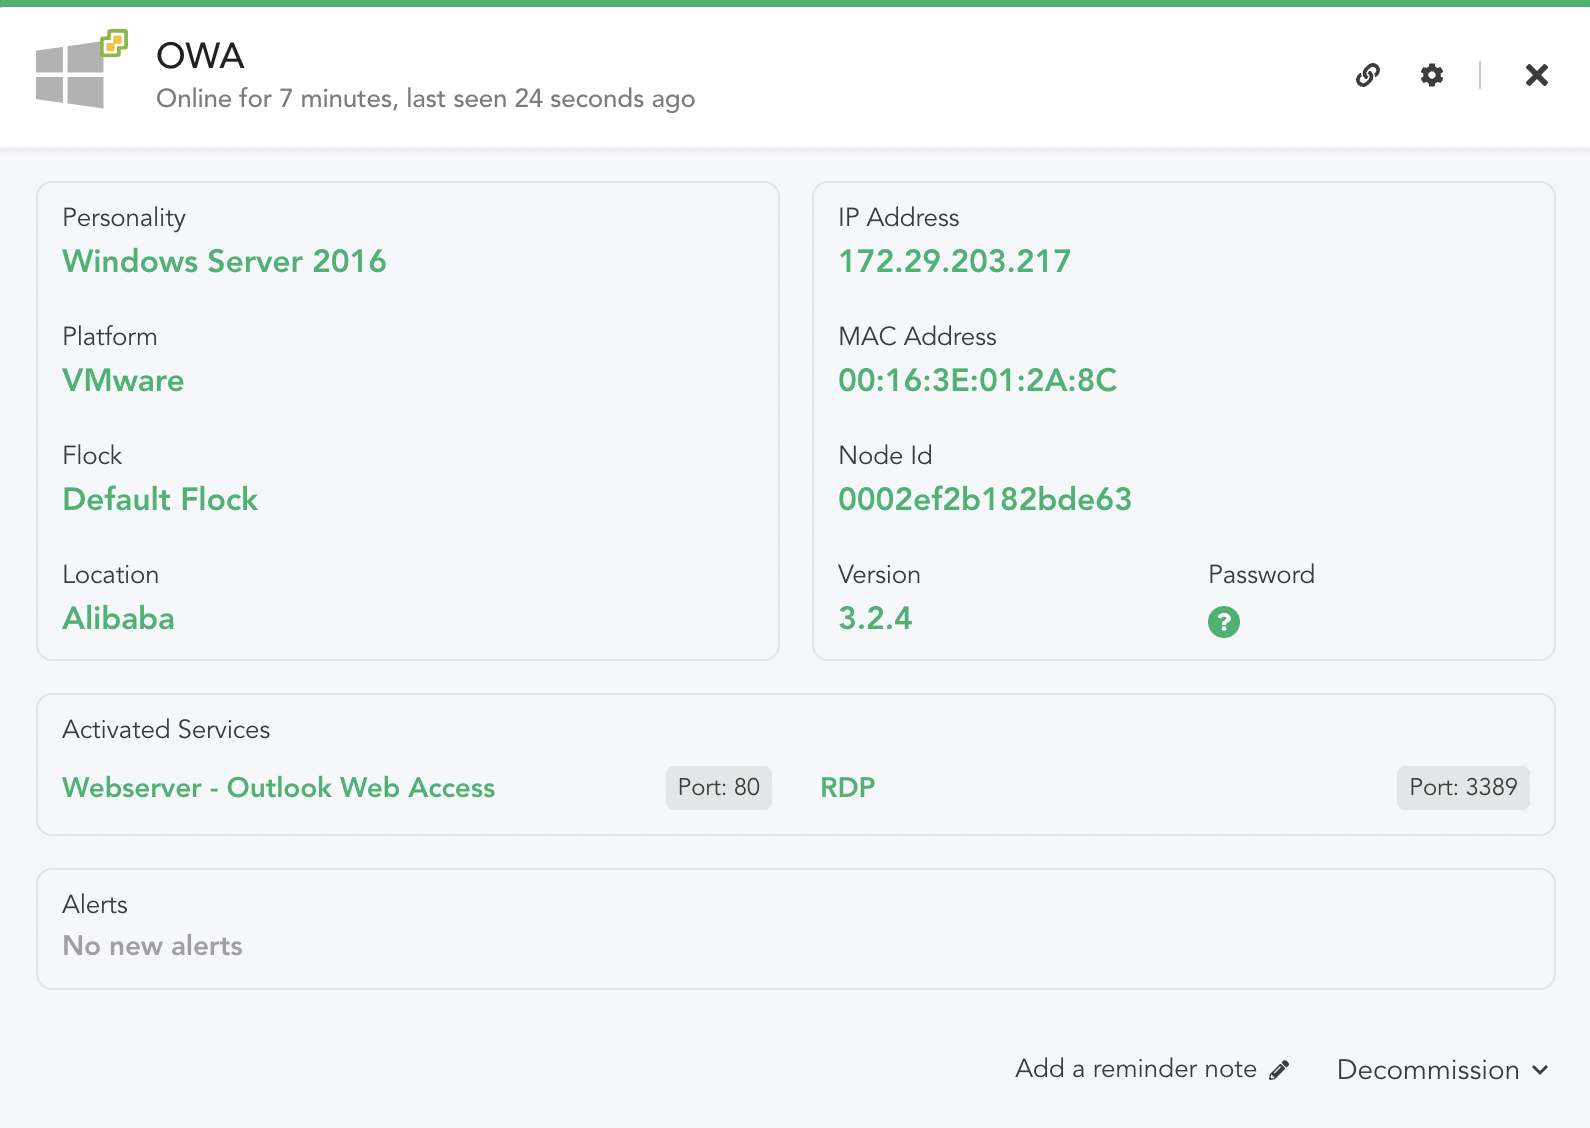Image resolution: width=1590 pixels, height=1128 pixels.
Task: Click IP address 172.29.203.217
Action: coord(954,261)
